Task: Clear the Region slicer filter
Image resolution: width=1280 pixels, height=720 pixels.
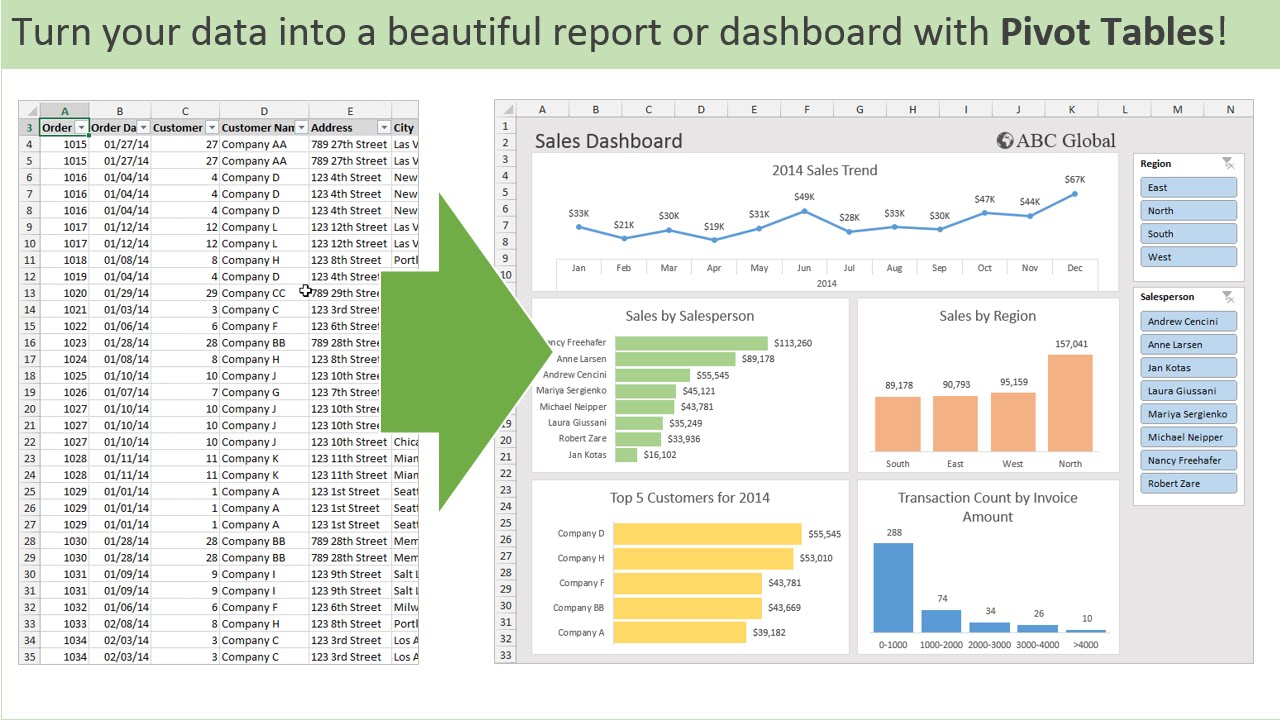Action: [1228, 163]
